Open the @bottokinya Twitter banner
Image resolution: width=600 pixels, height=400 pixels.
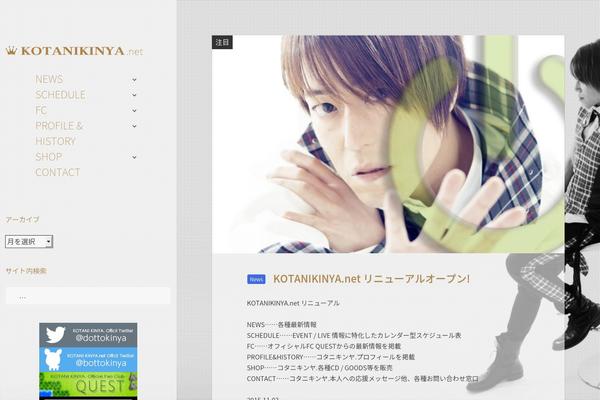coord(88,360)
